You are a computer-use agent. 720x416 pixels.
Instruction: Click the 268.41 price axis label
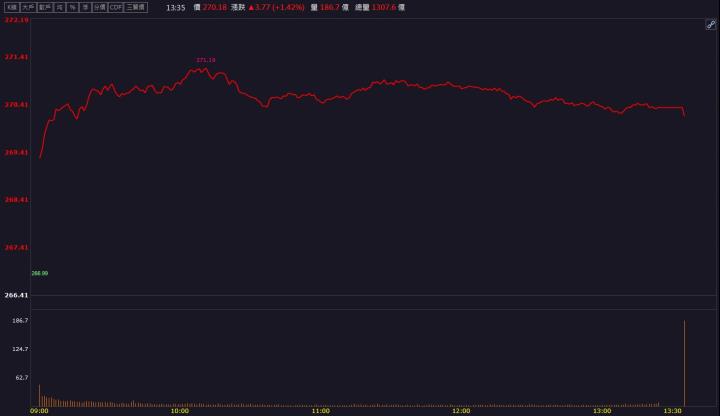[x=17, y=200]
